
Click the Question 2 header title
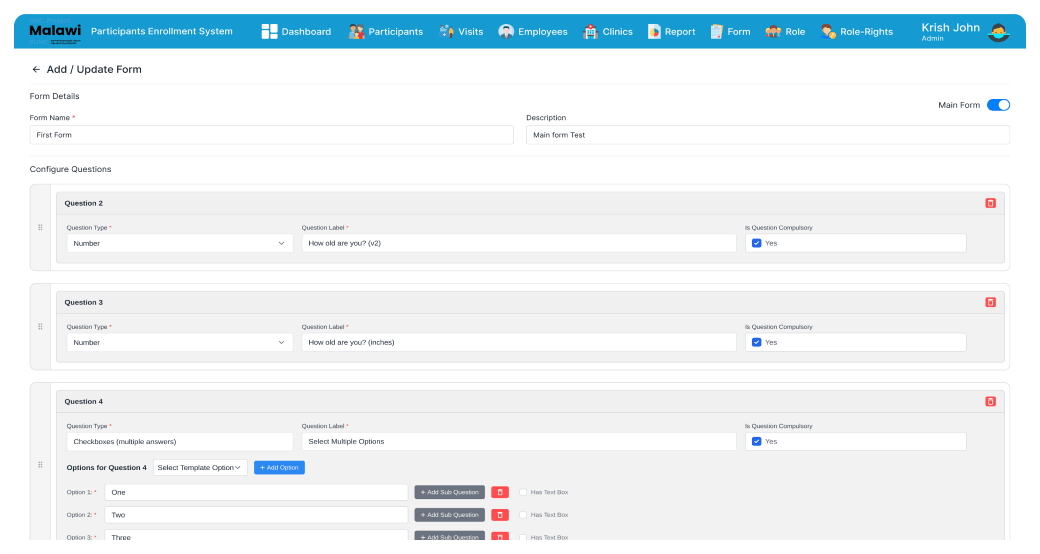pos(84,203)
